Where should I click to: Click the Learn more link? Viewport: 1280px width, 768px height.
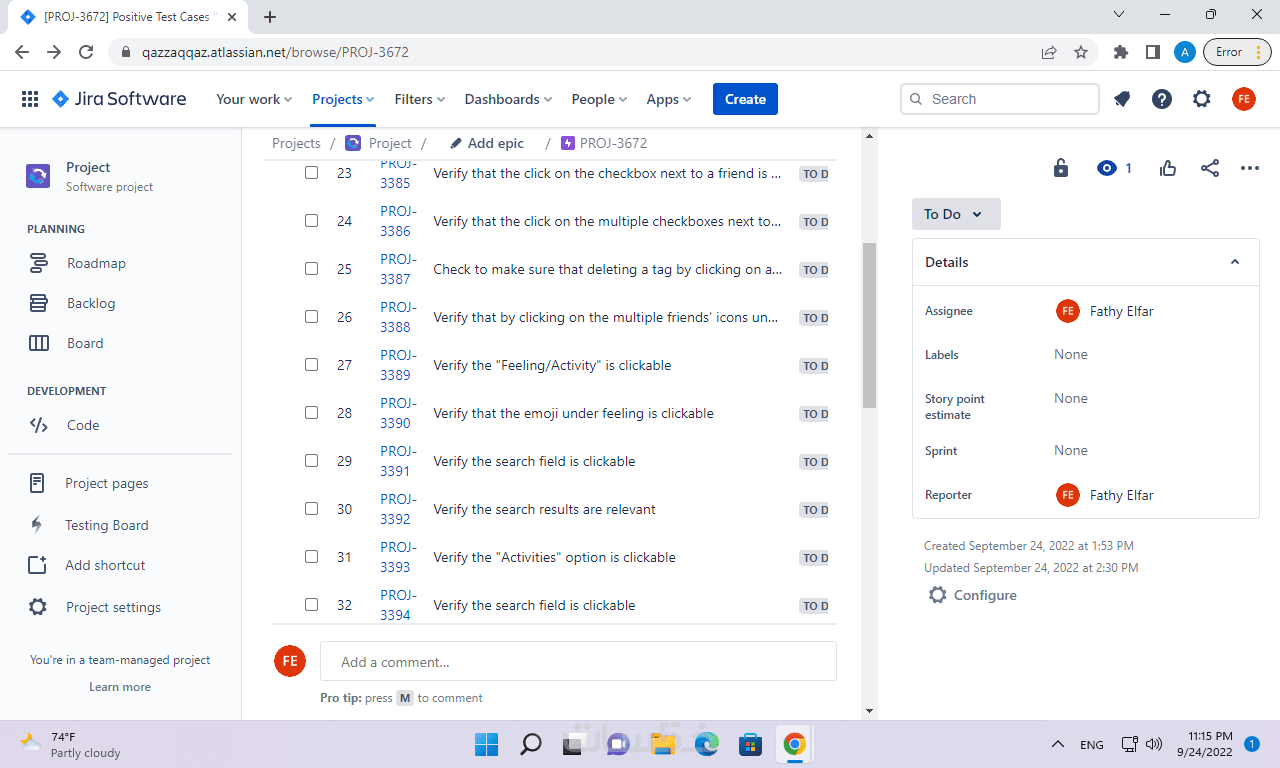(120, 687)
